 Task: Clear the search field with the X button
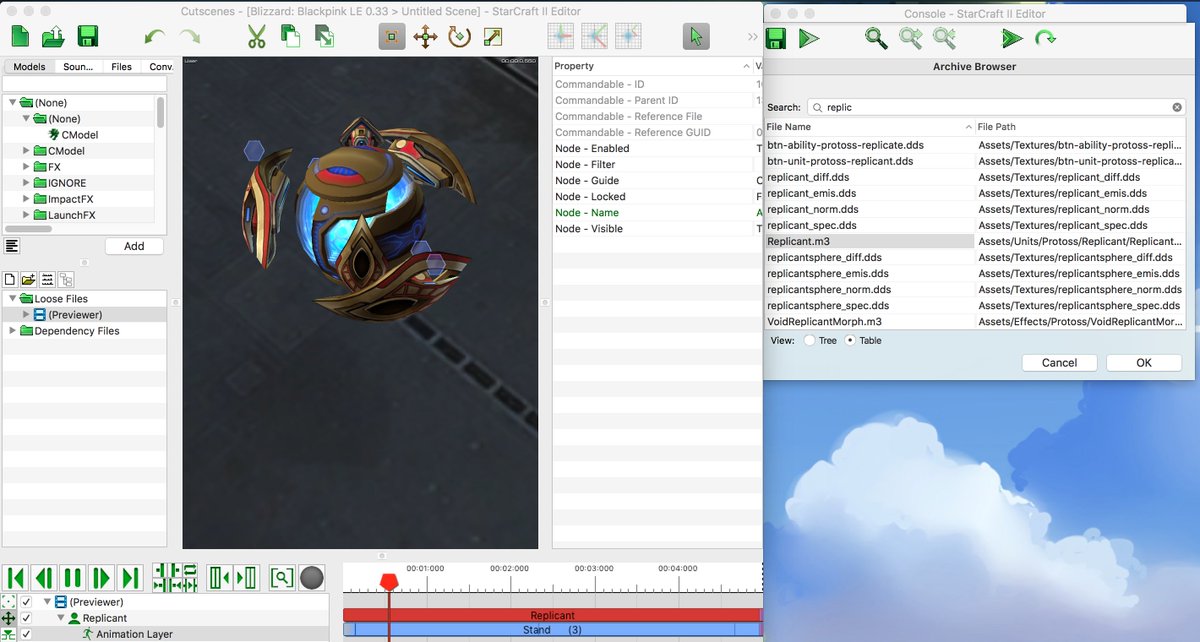coord(1177,107)
